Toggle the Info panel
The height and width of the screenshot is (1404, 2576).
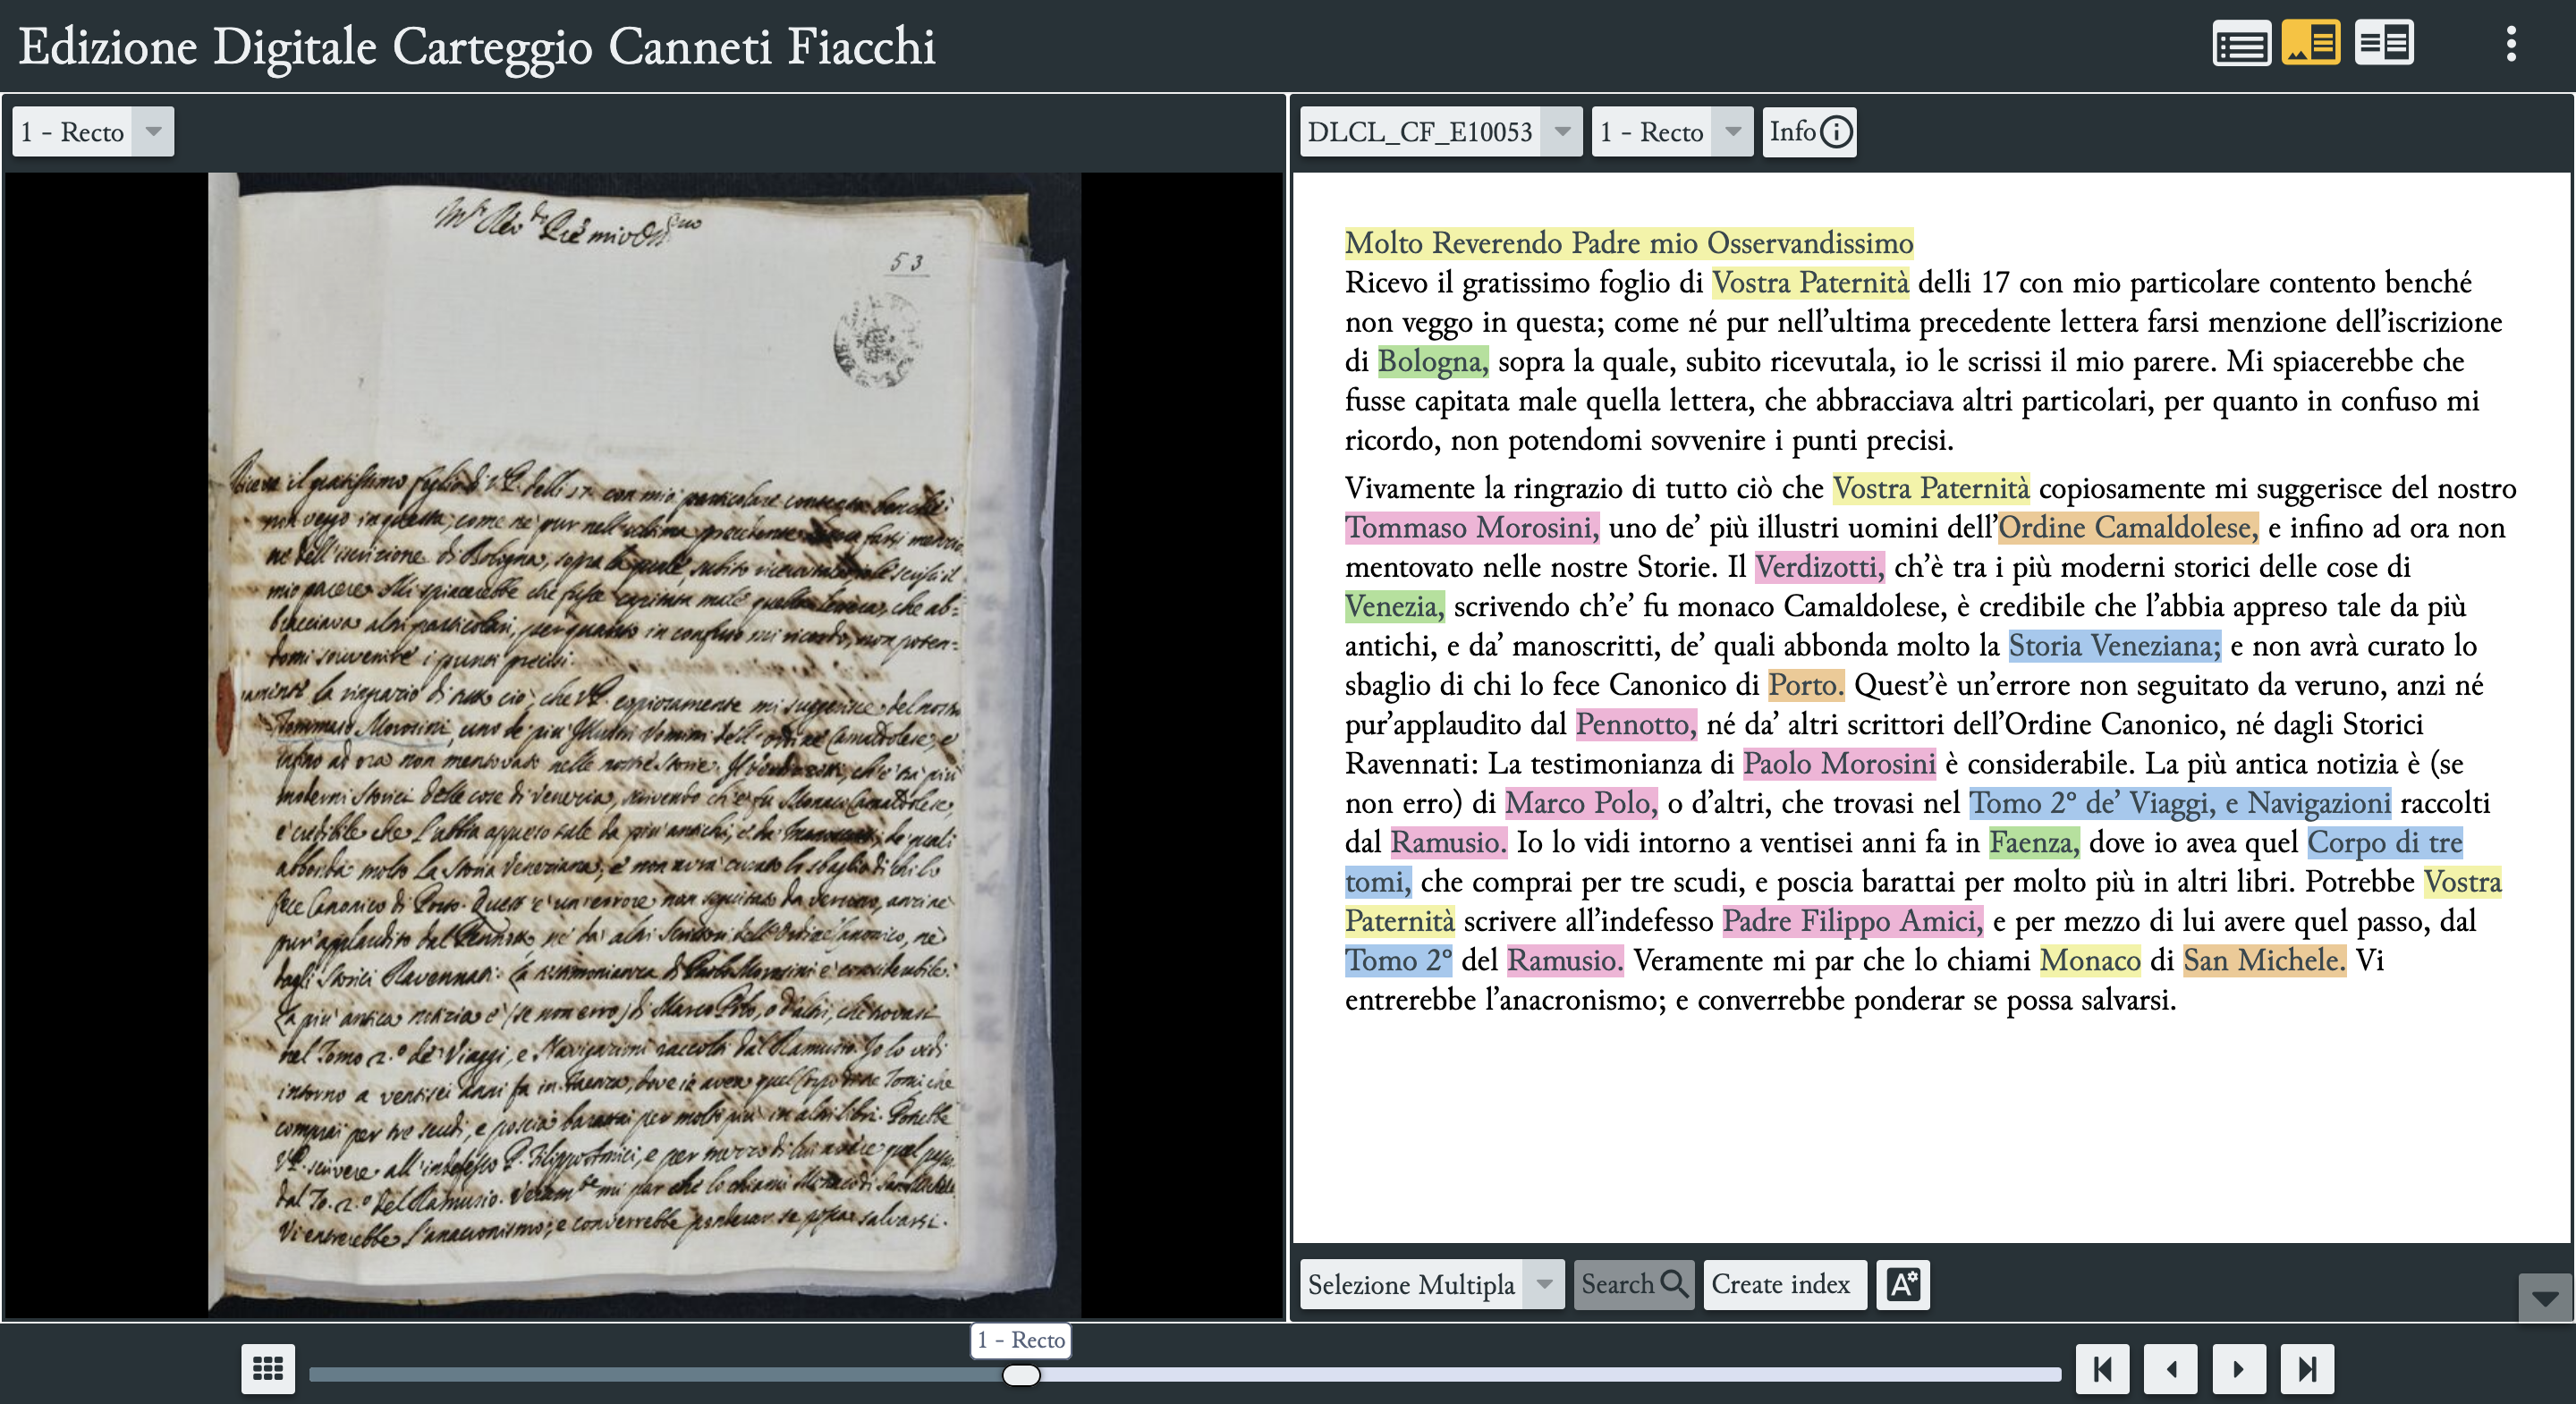[1808, 131]
